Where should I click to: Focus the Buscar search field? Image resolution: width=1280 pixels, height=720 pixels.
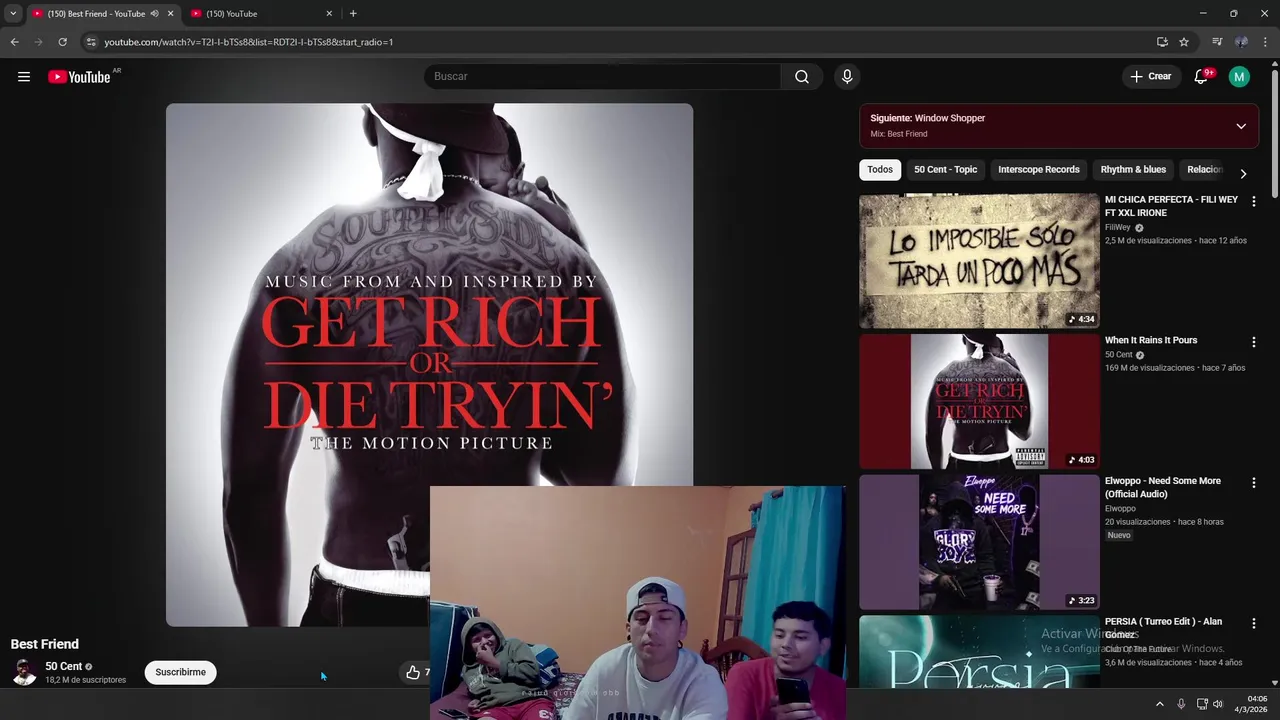coord(603,77)
